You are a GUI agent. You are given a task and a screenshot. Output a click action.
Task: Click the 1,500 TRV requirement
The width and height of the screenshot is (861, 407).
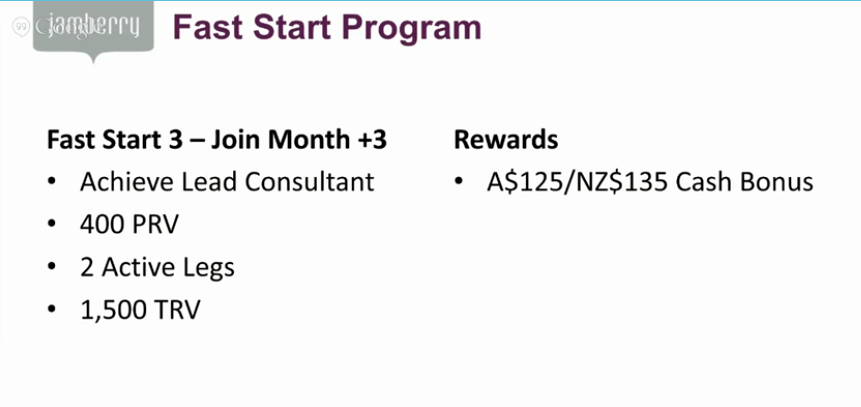[140, 310]
